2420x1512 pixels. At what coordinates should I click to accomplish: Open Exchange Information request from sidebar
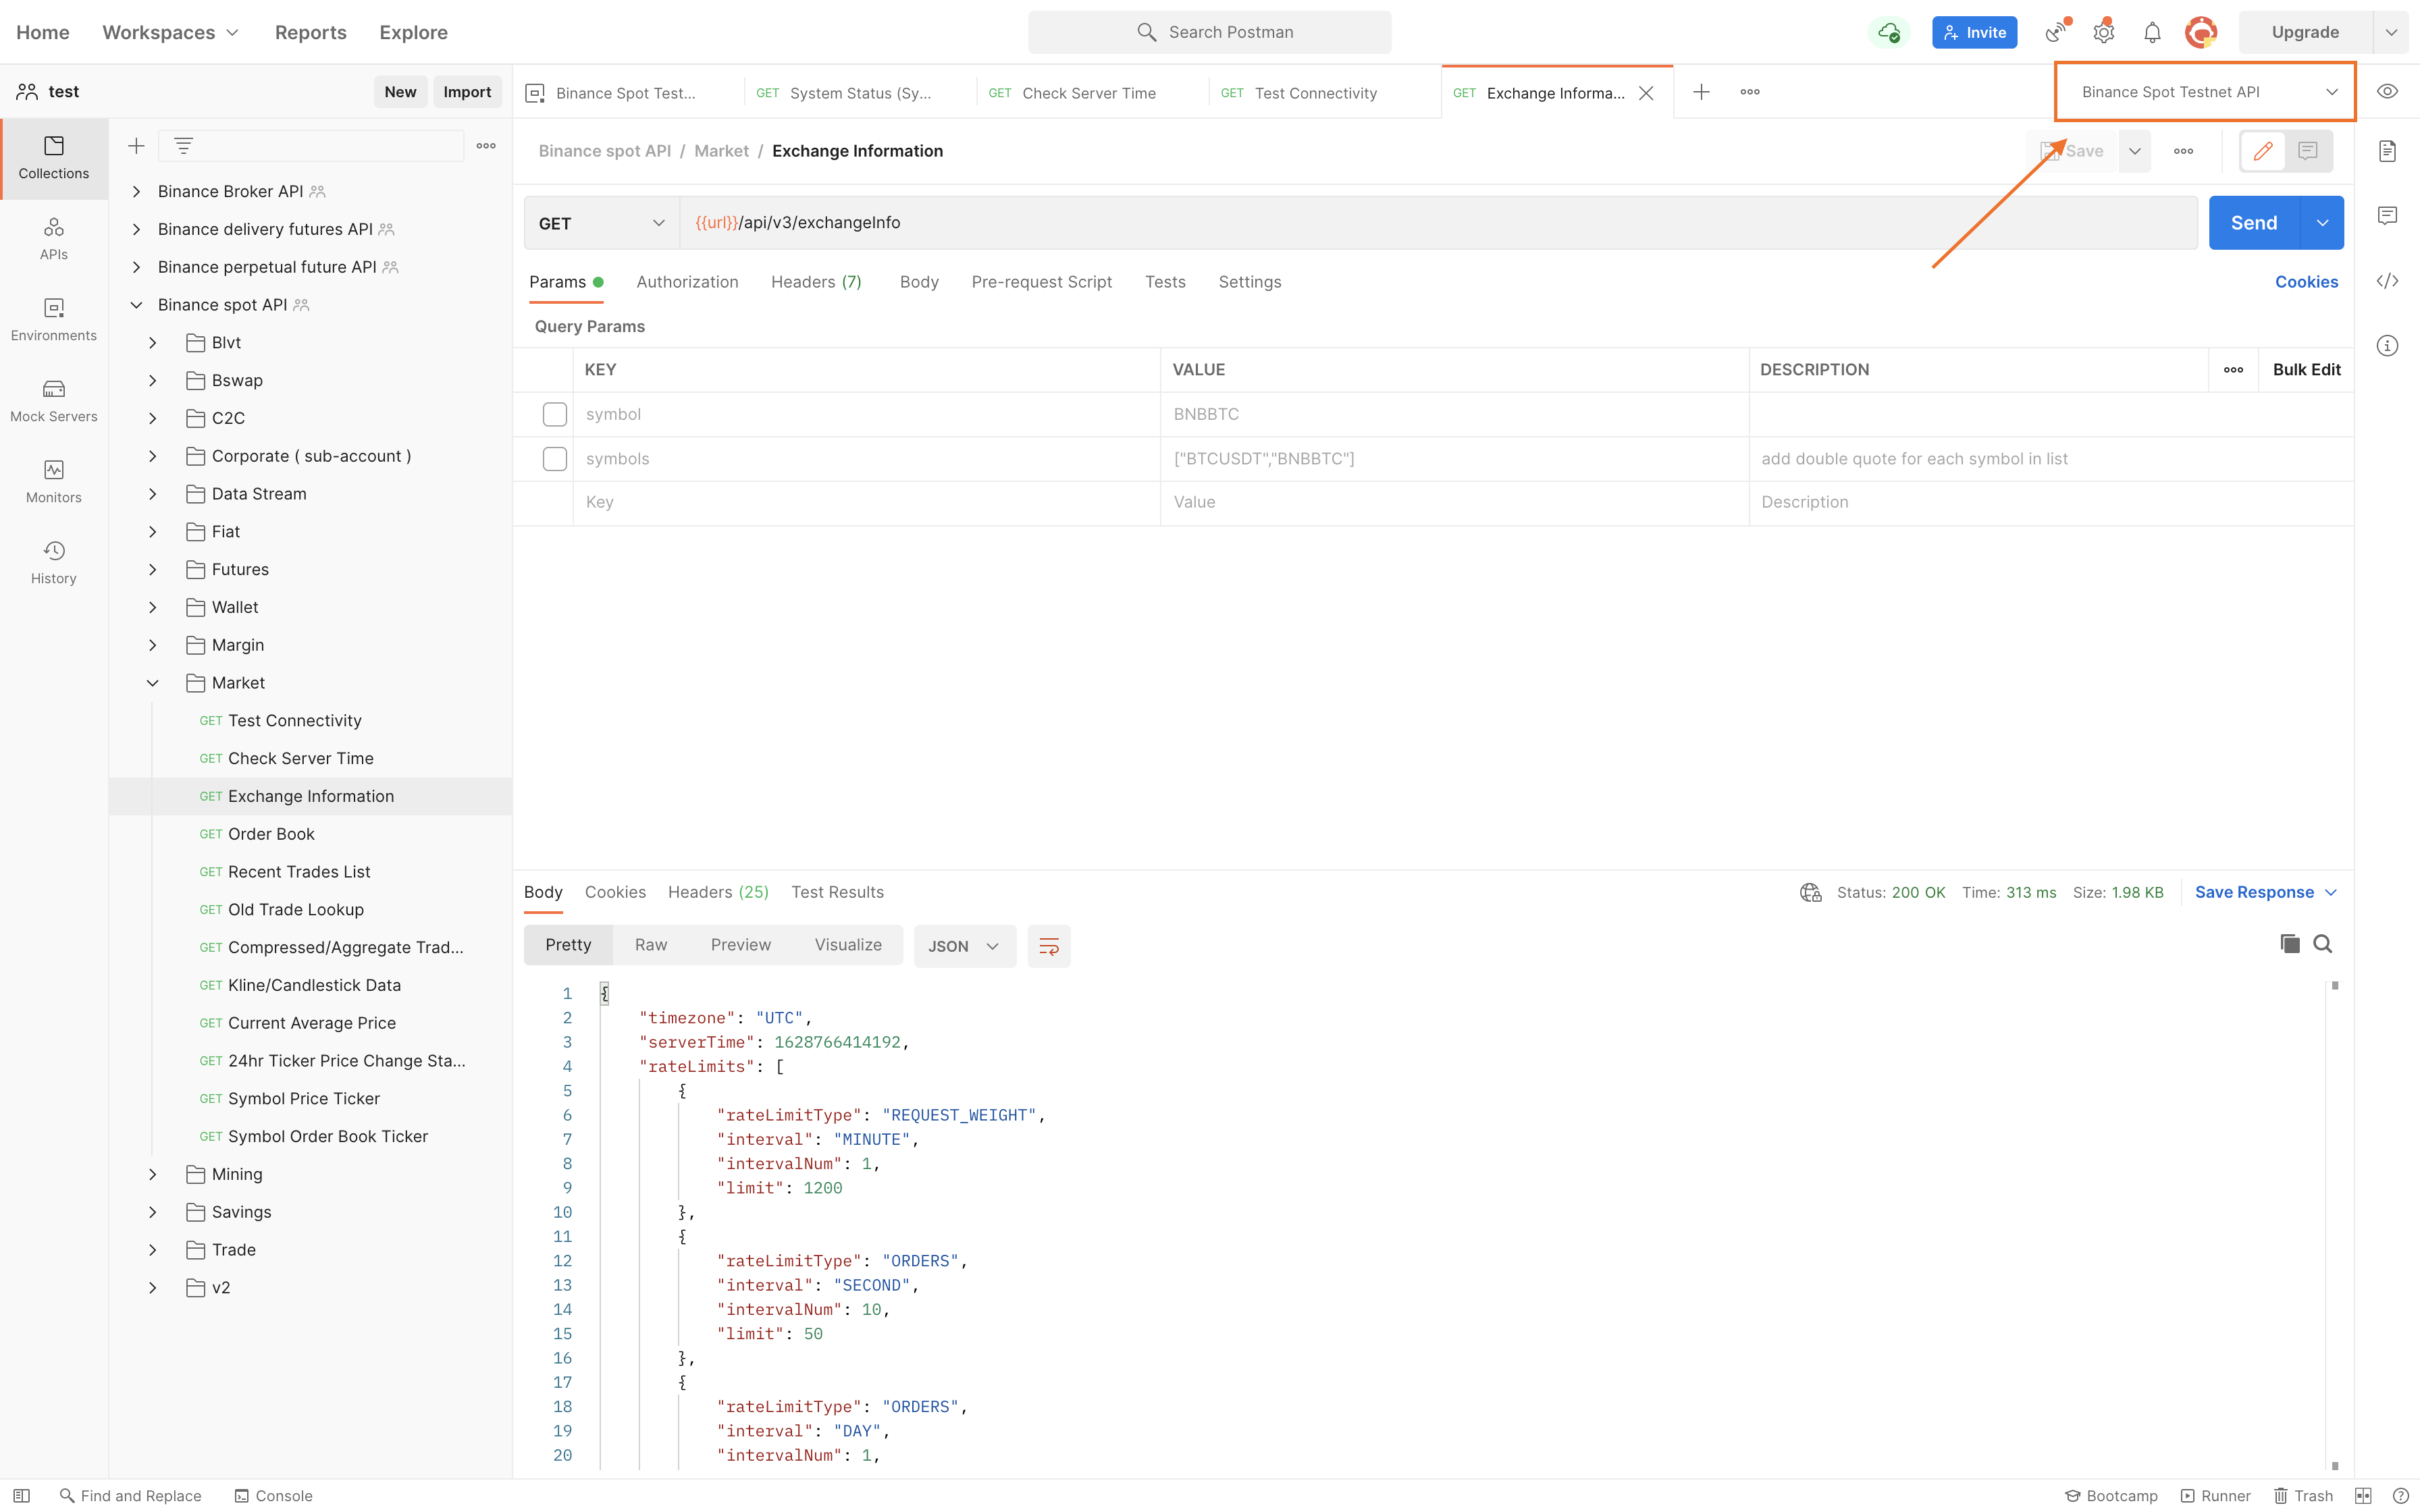click(x=310, y=796)
